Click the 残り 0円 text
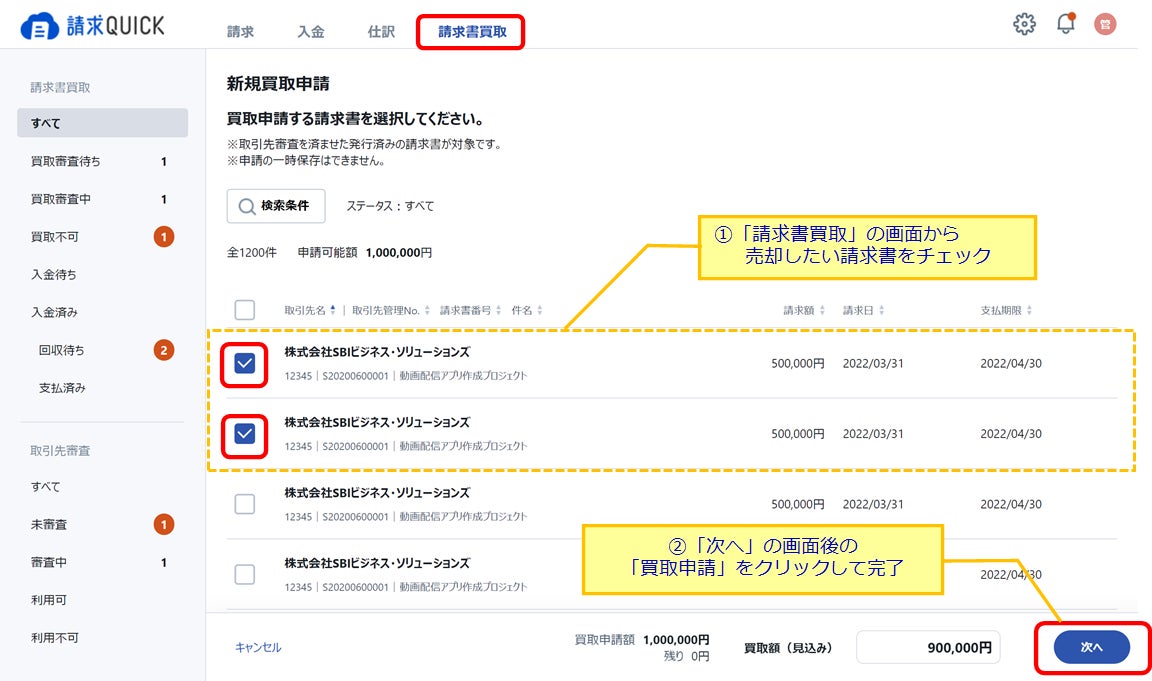The width and height of the screenshot is (1152, 681). (686, 656)
